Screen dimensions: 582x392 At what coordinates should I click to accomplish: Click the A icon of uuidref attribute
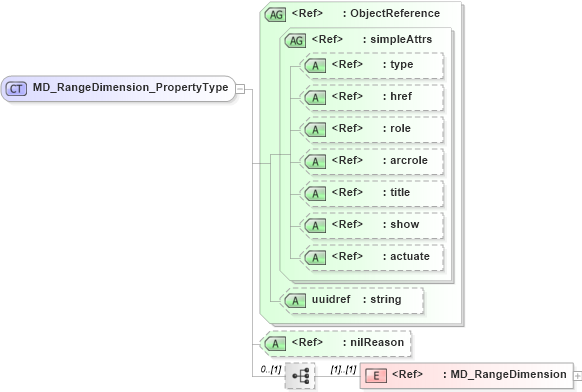pyautogui.click(x=295, y=300)
